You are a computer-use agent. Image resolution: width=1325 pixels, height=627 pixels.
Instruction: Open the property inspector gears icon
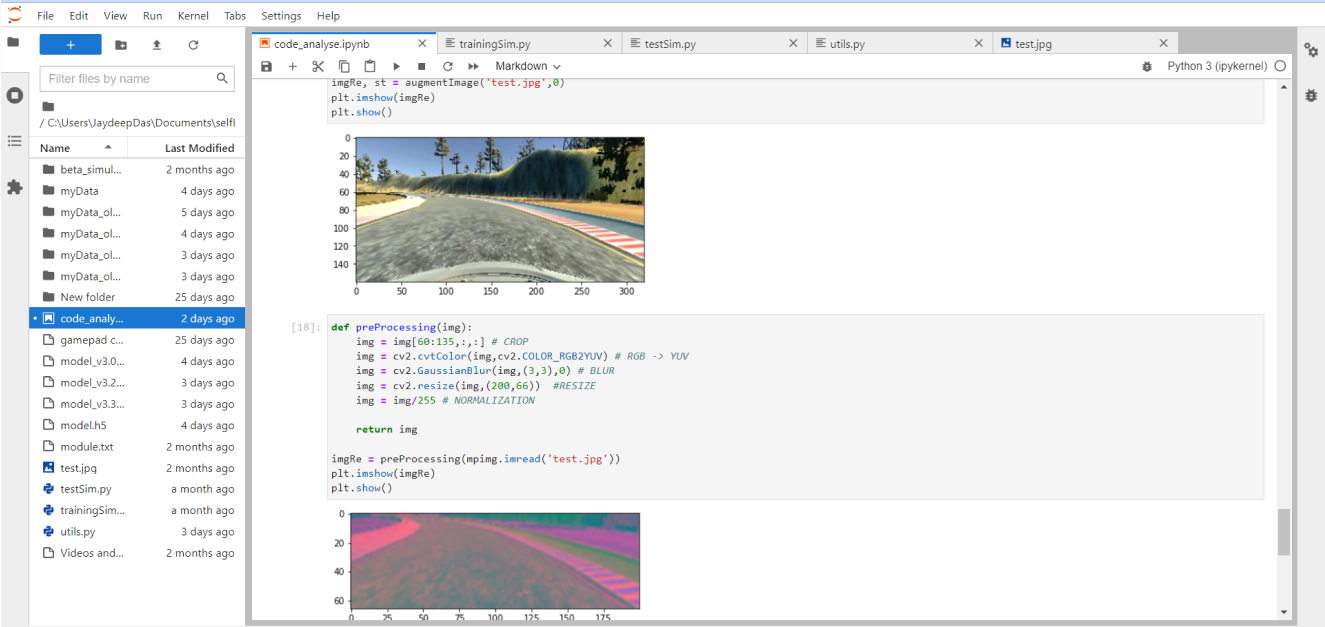1311,50
